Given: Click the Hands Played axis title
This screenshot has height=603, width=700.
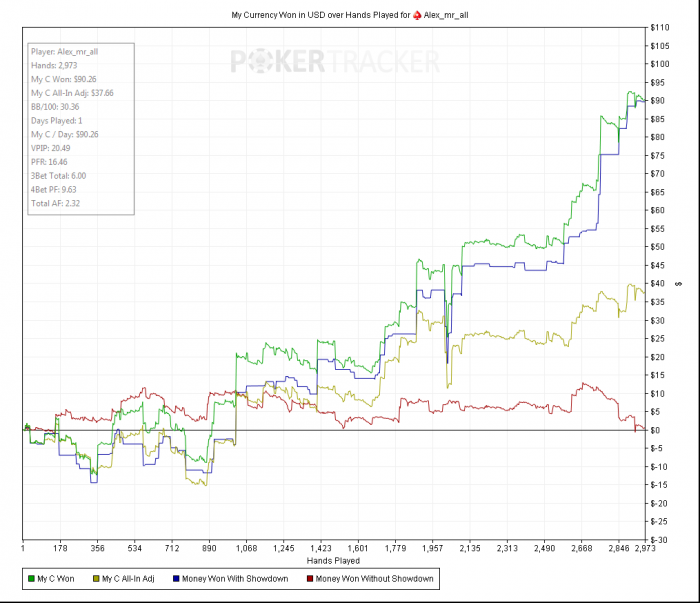Looking at the screenshot, I should click(x=333, y=561).
